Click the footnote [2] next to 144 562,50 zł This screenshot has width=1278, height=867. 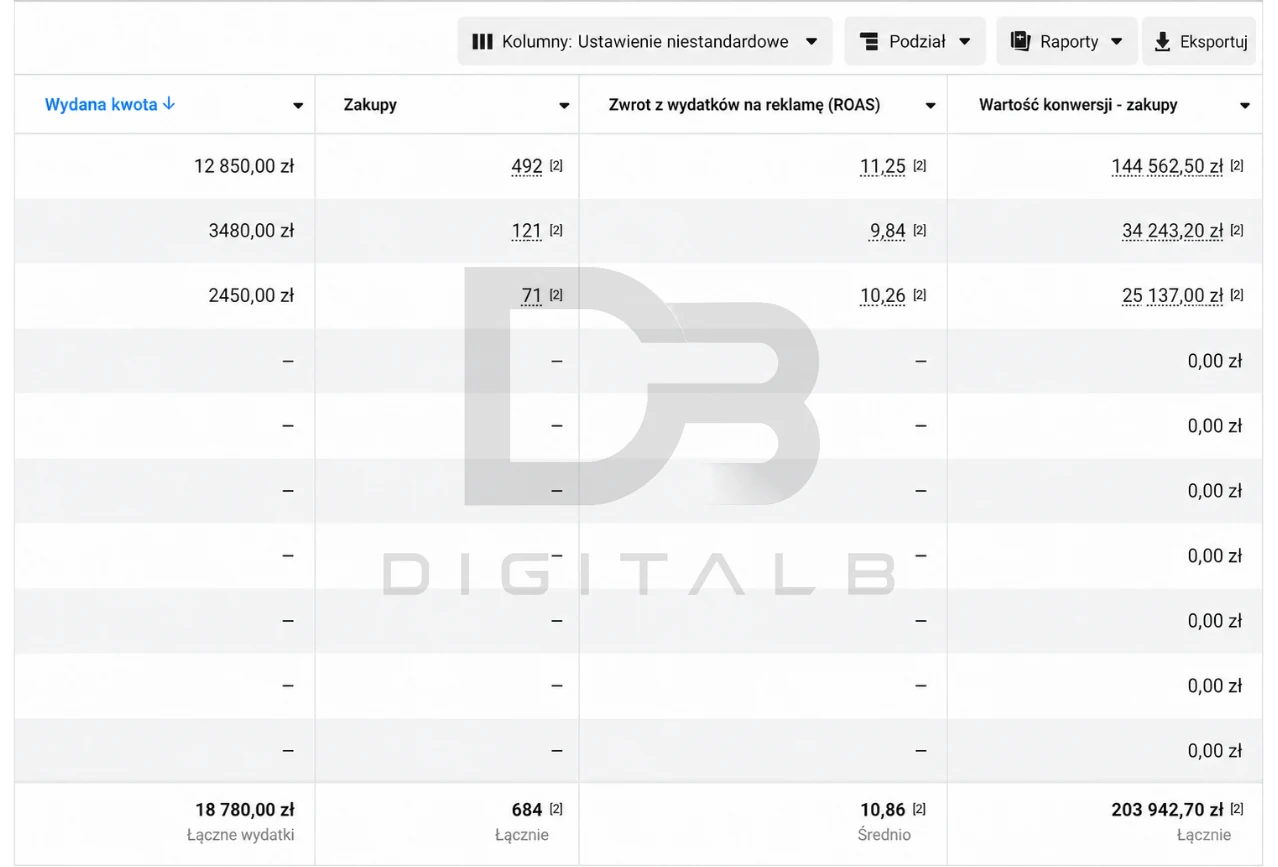point(1237,166)
